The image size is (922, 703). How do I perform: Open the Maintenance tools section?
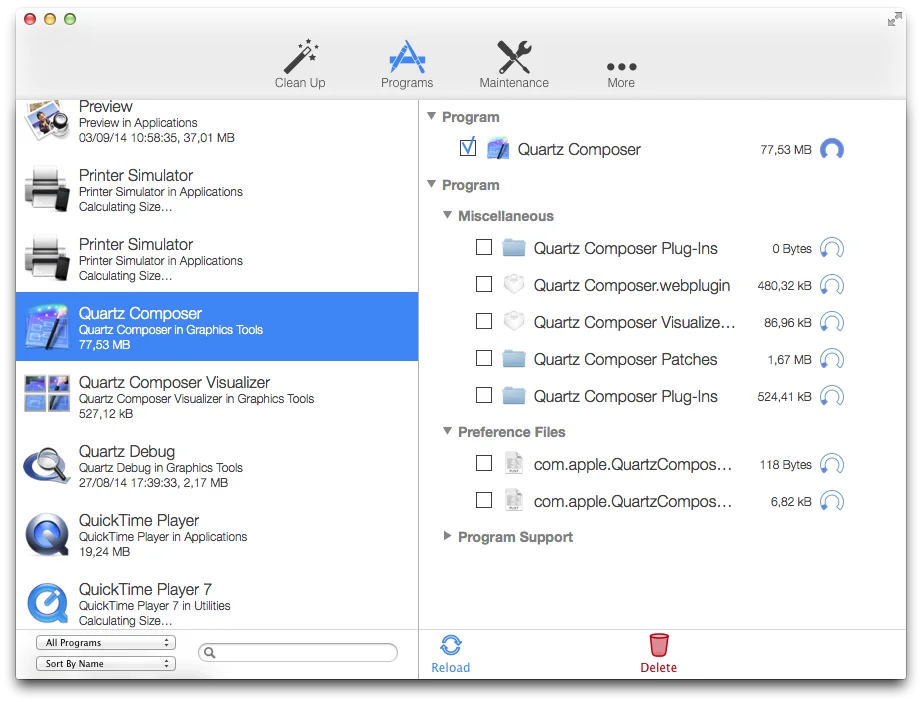coord(514,63)
